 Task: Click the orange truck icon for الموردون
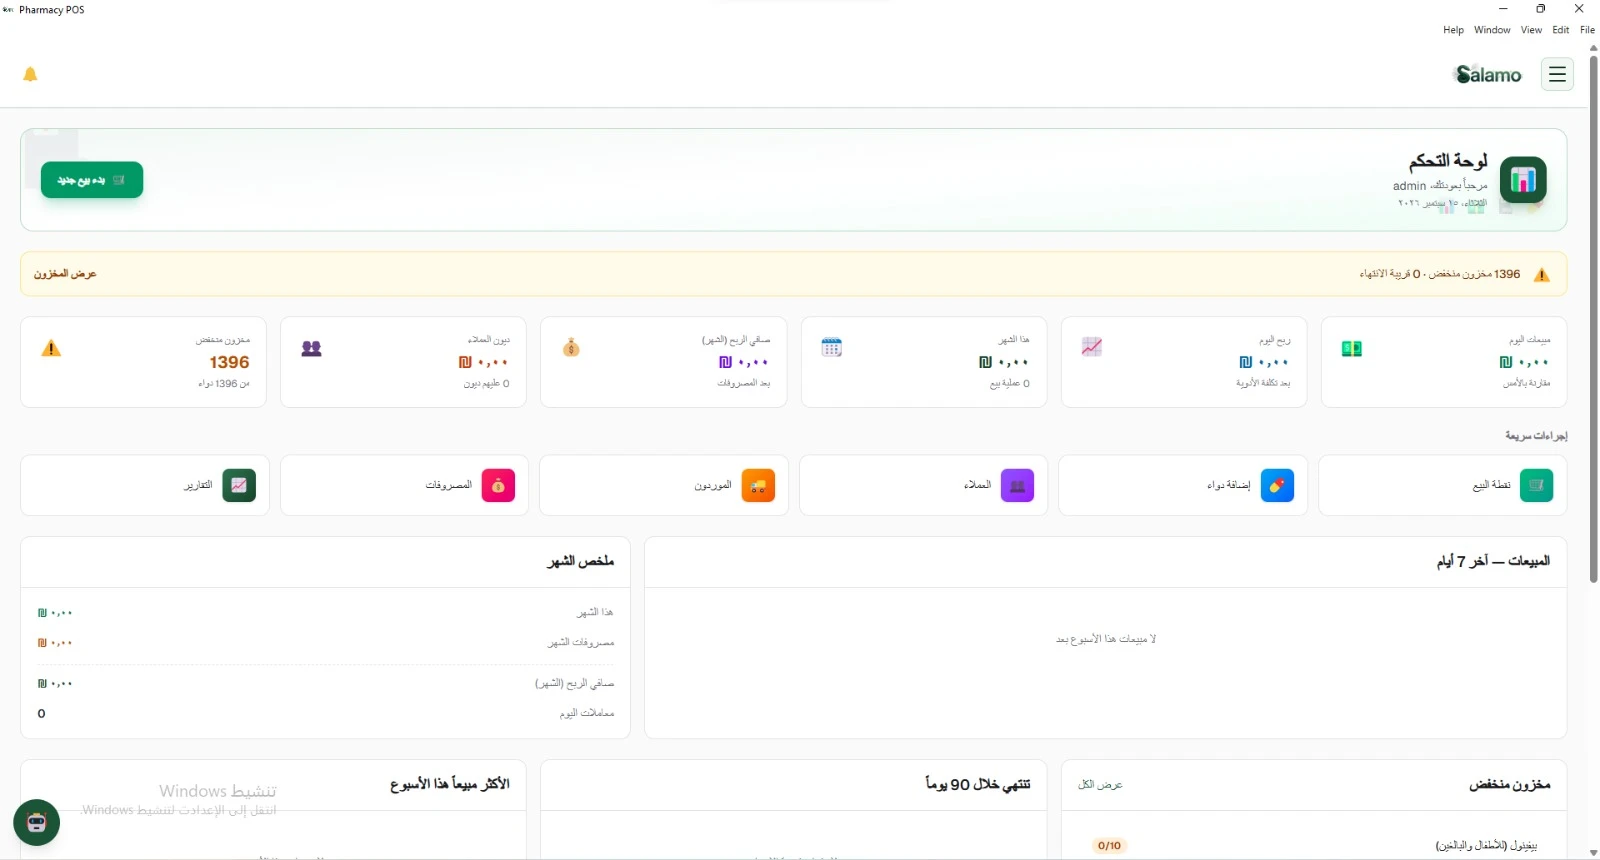pyautogui.click(x=758, y=485)
